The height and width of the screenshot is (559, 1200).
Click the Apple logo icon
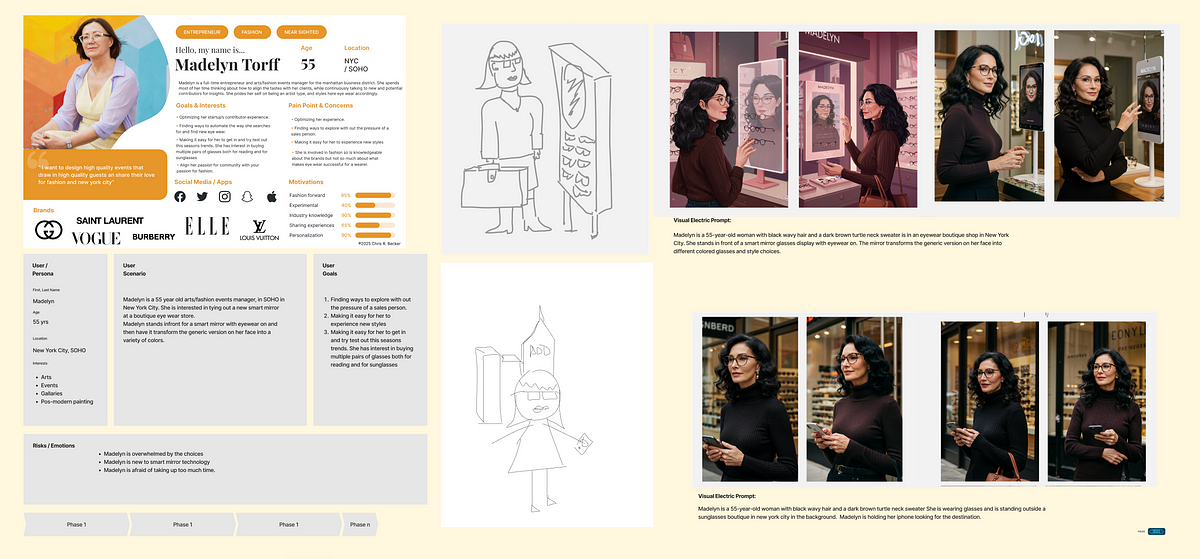[270, 197]
